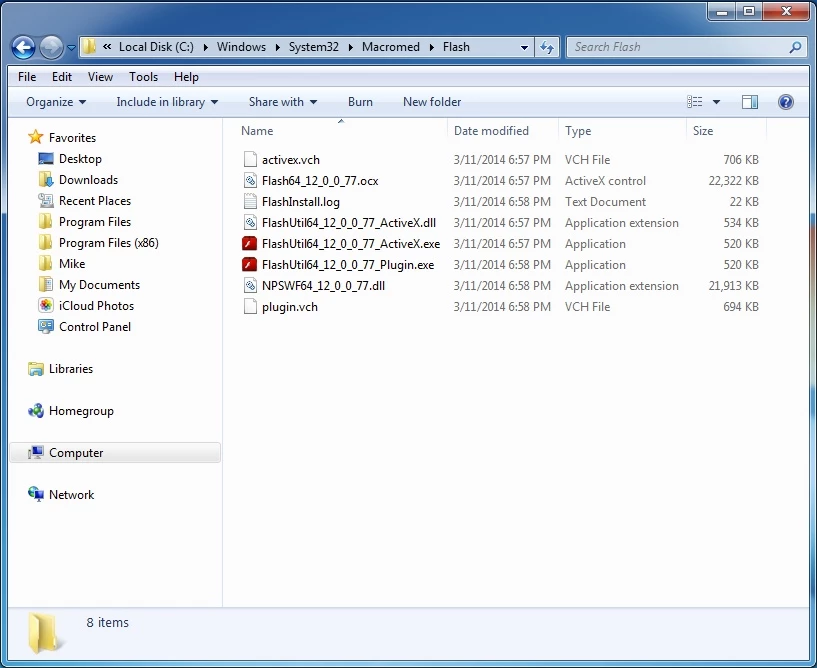Click the Burn toolbar button
Screen dimensions: 817x668
point(360,102)
